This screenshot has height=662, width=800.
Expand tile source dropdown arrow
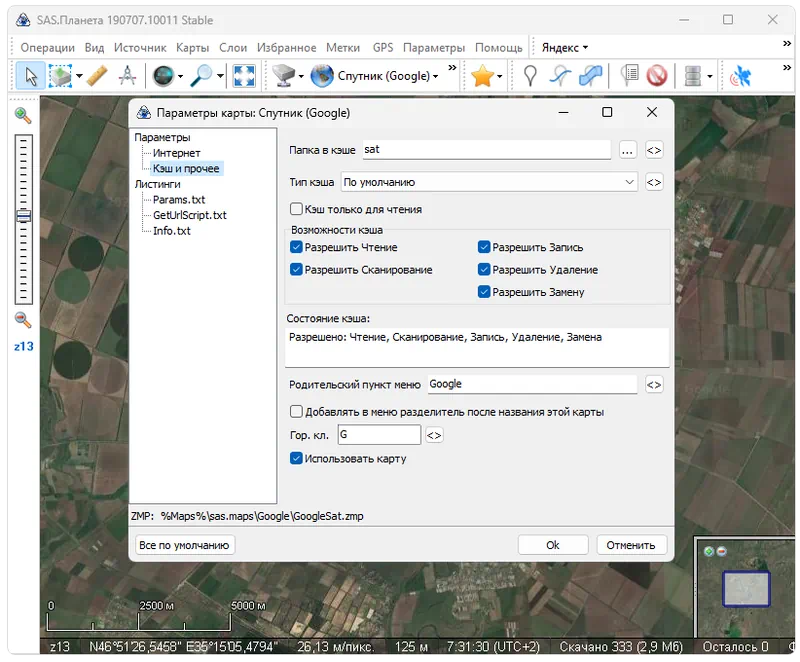301,77
